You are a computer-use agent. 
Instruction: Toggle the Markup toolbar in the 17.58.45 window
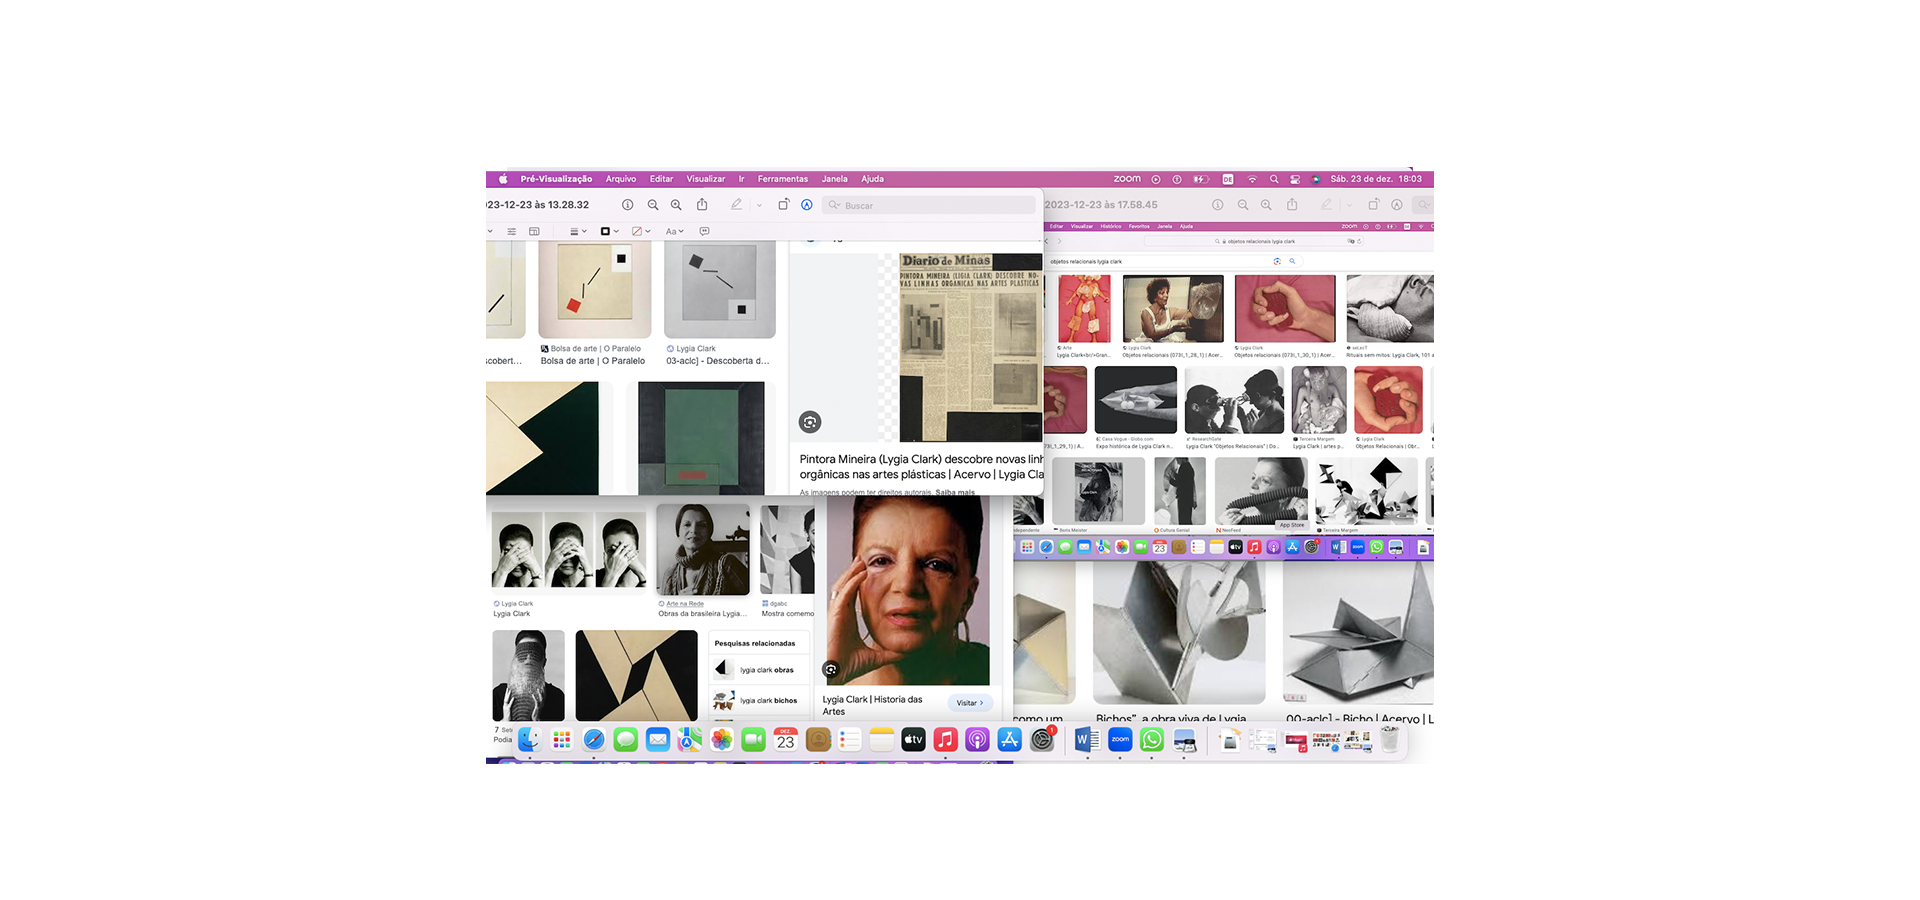[x=1397, y=205]
